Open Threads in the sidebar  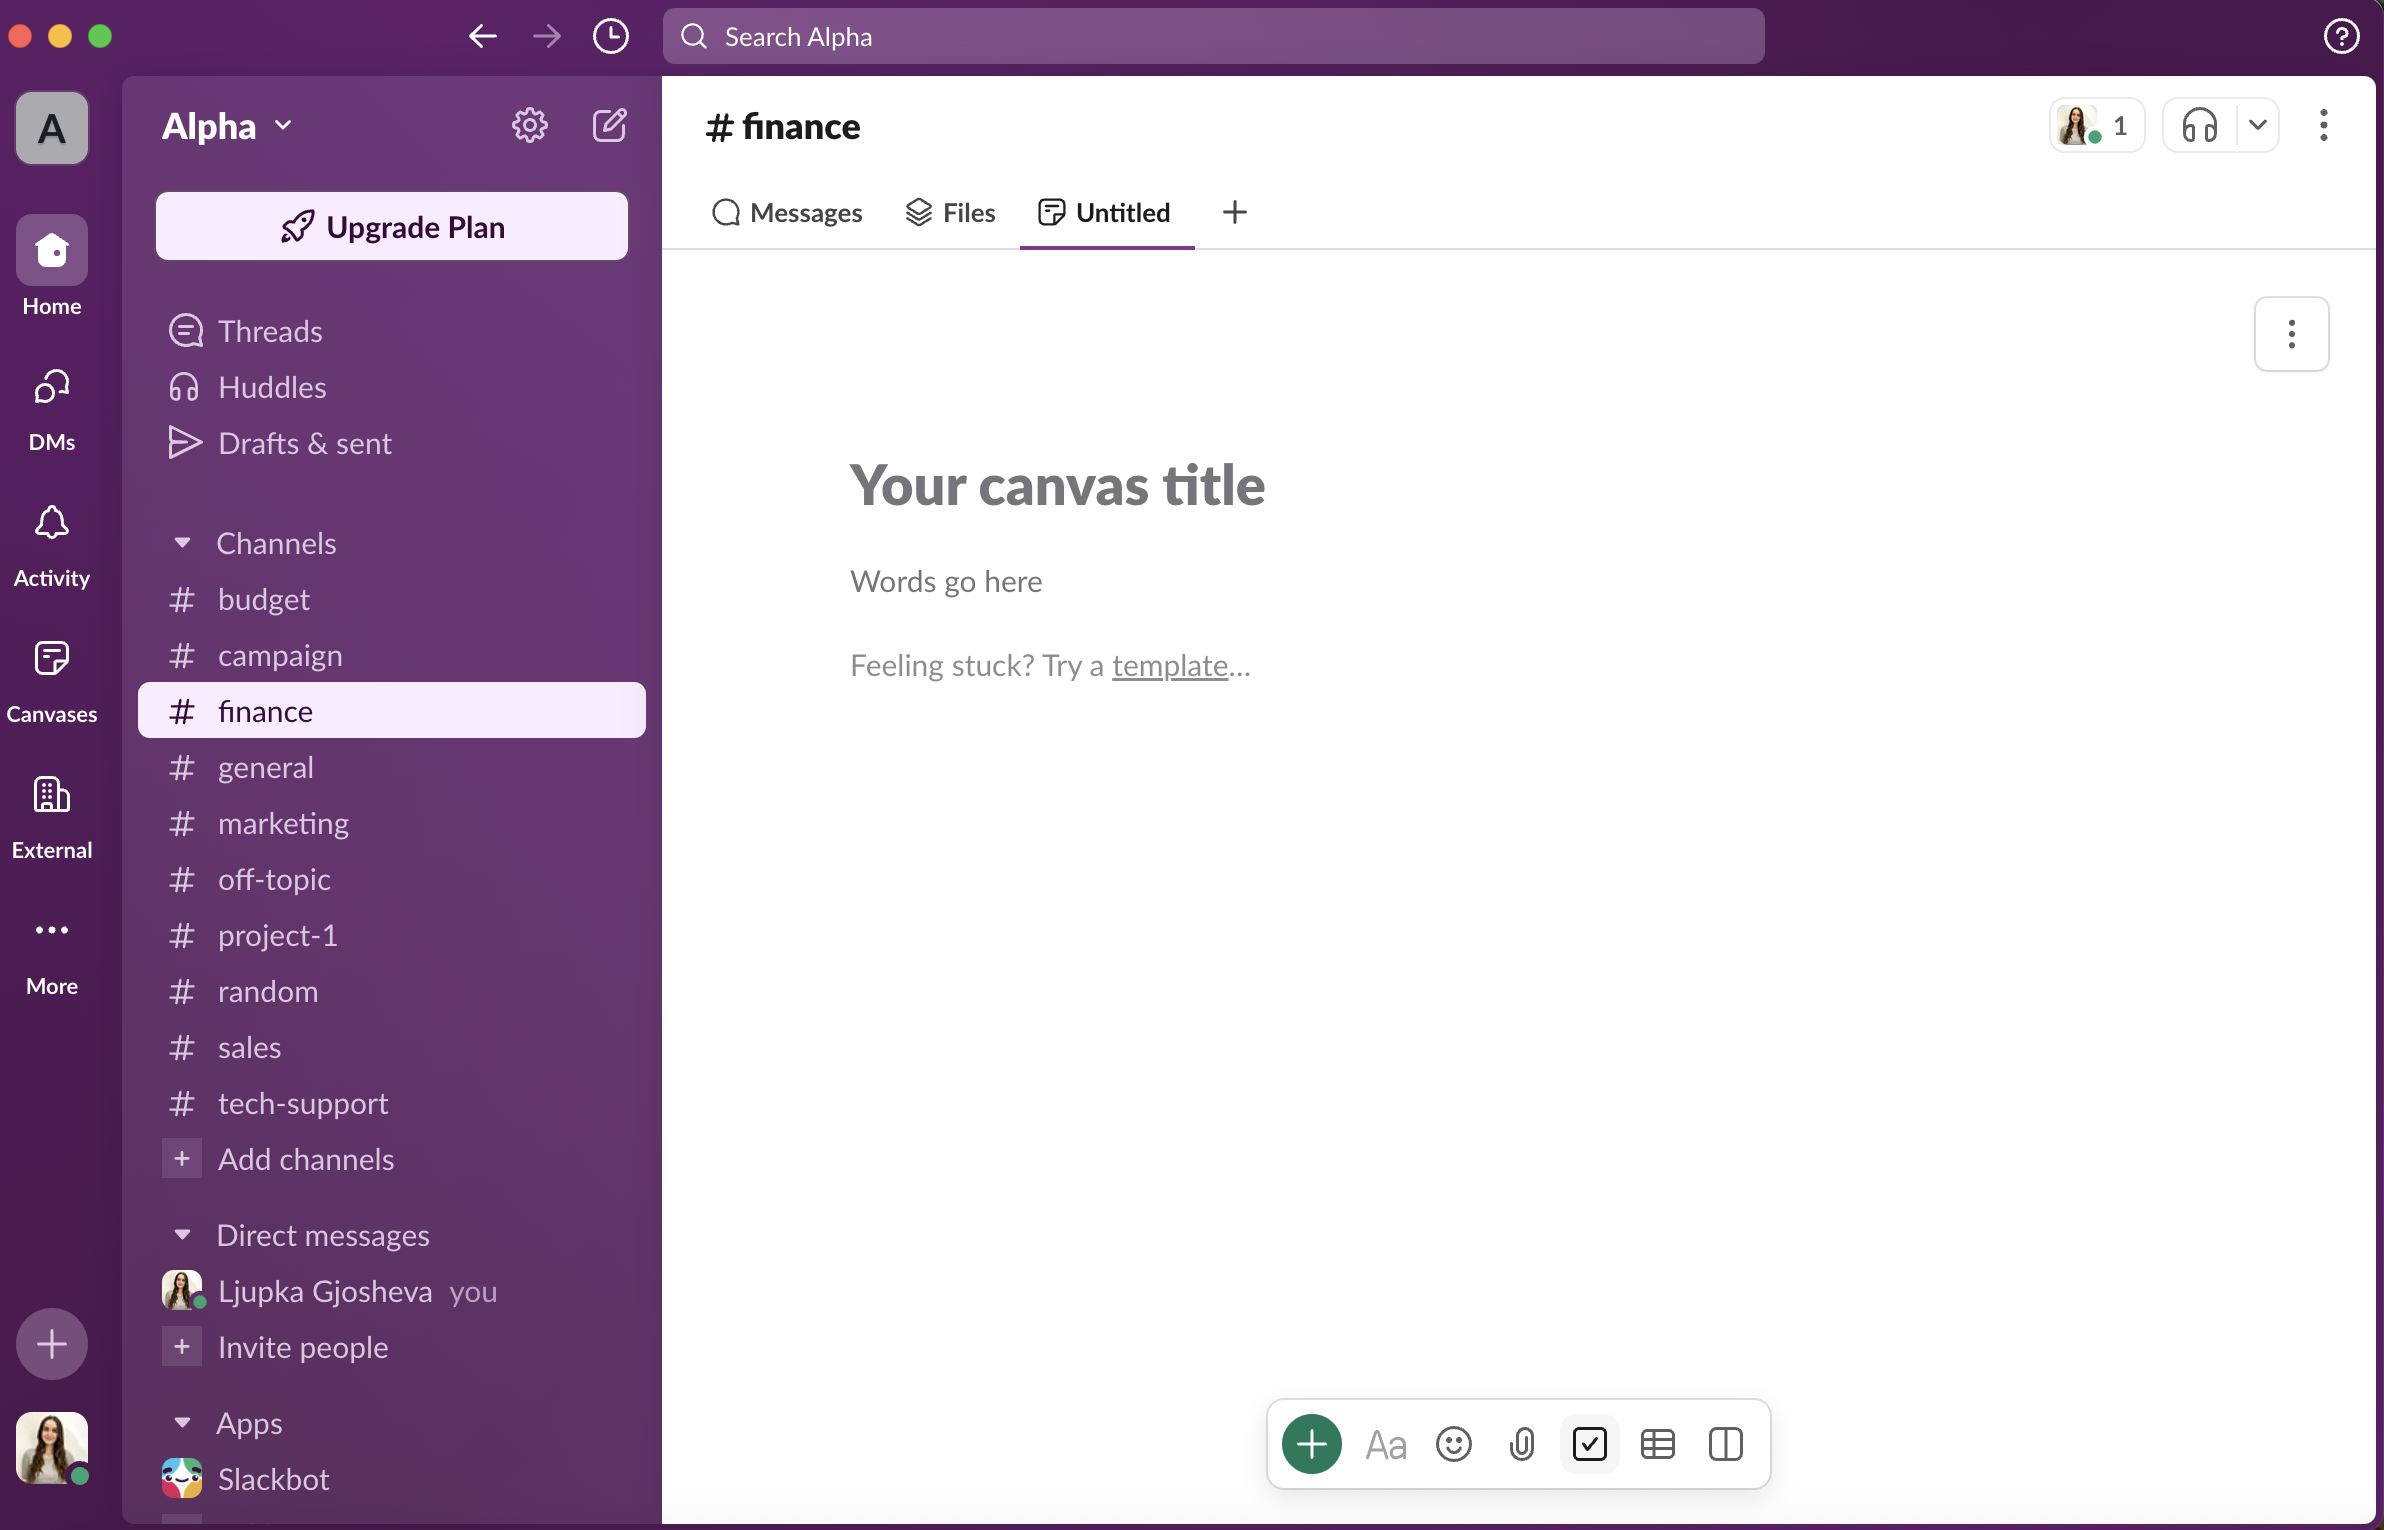point(392,331)
